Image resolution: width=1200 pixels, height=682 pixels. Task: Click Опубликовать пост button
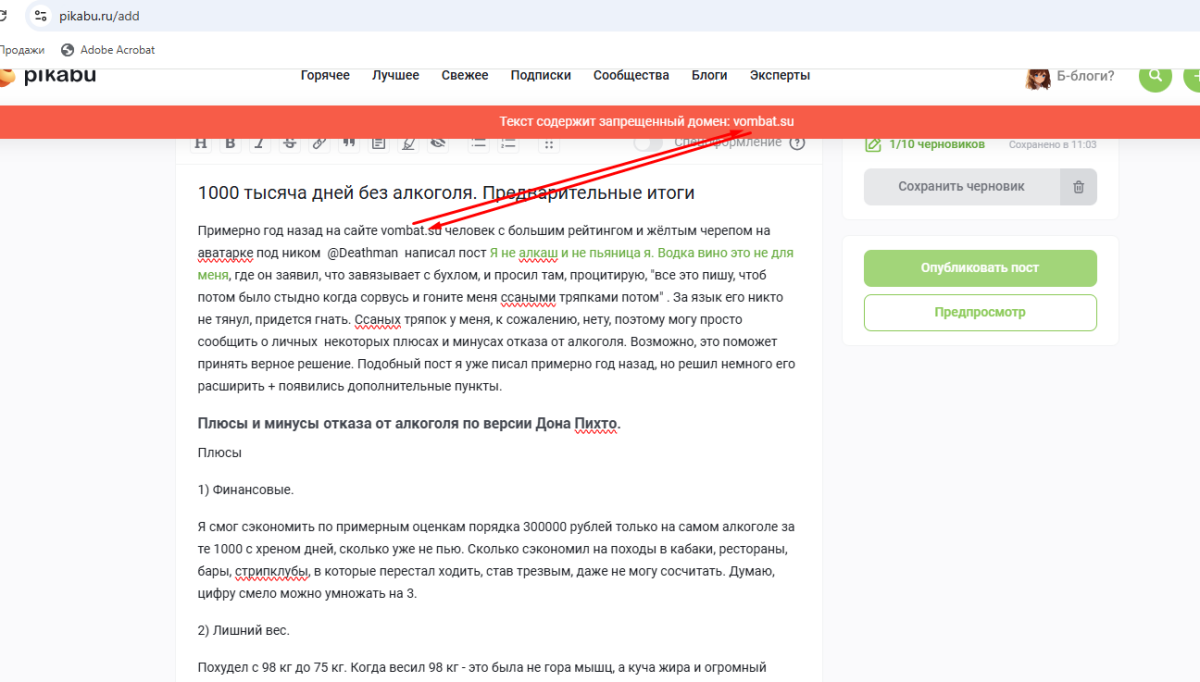click(980, 268)
